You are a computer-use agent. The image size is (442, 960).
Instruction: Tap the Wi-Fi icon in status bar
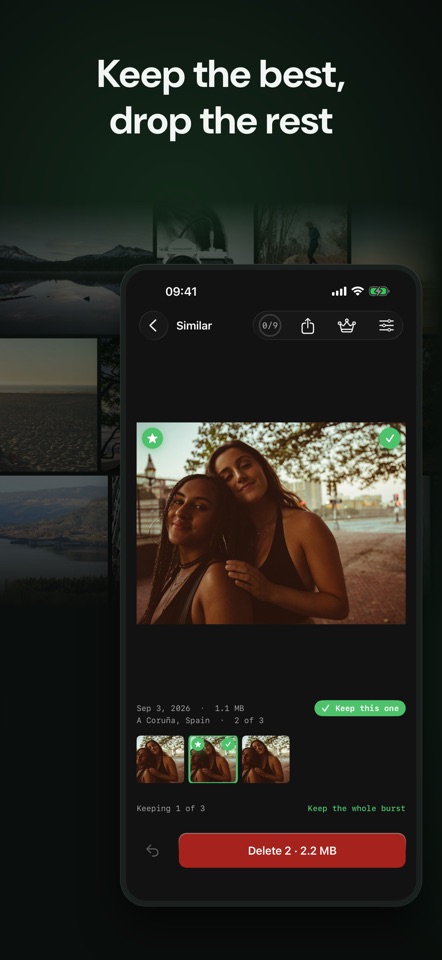[x=358, y=291]
